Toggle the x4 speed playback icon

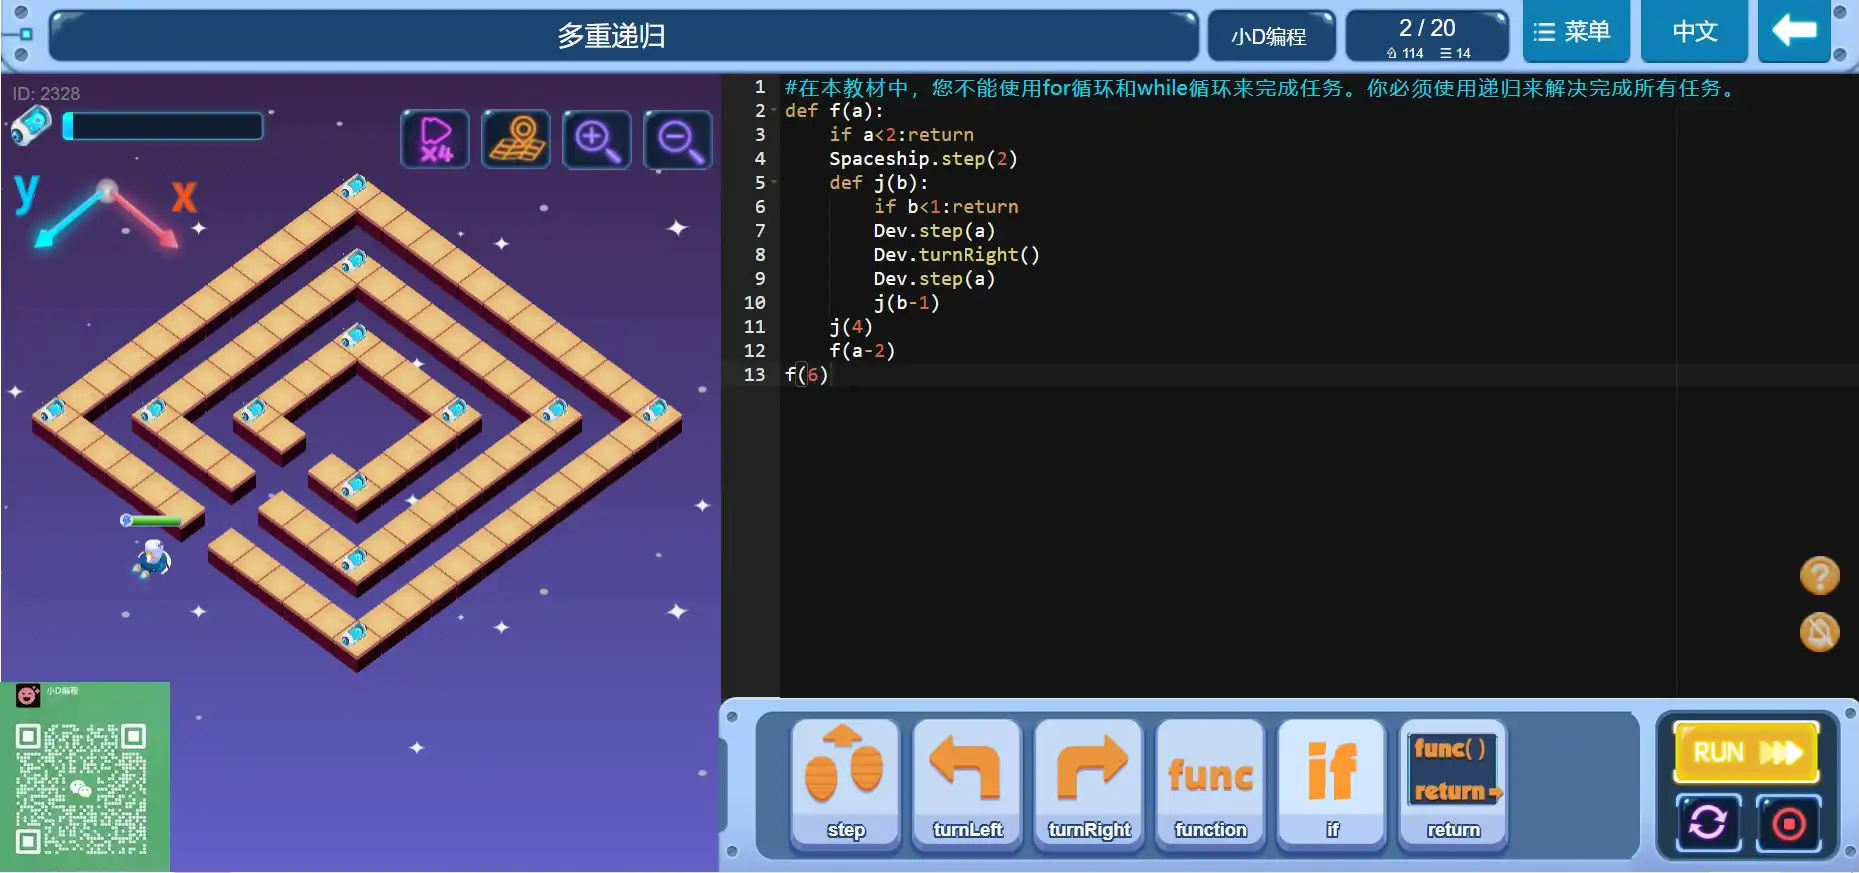pyautogui.click(x=435, y=139)
